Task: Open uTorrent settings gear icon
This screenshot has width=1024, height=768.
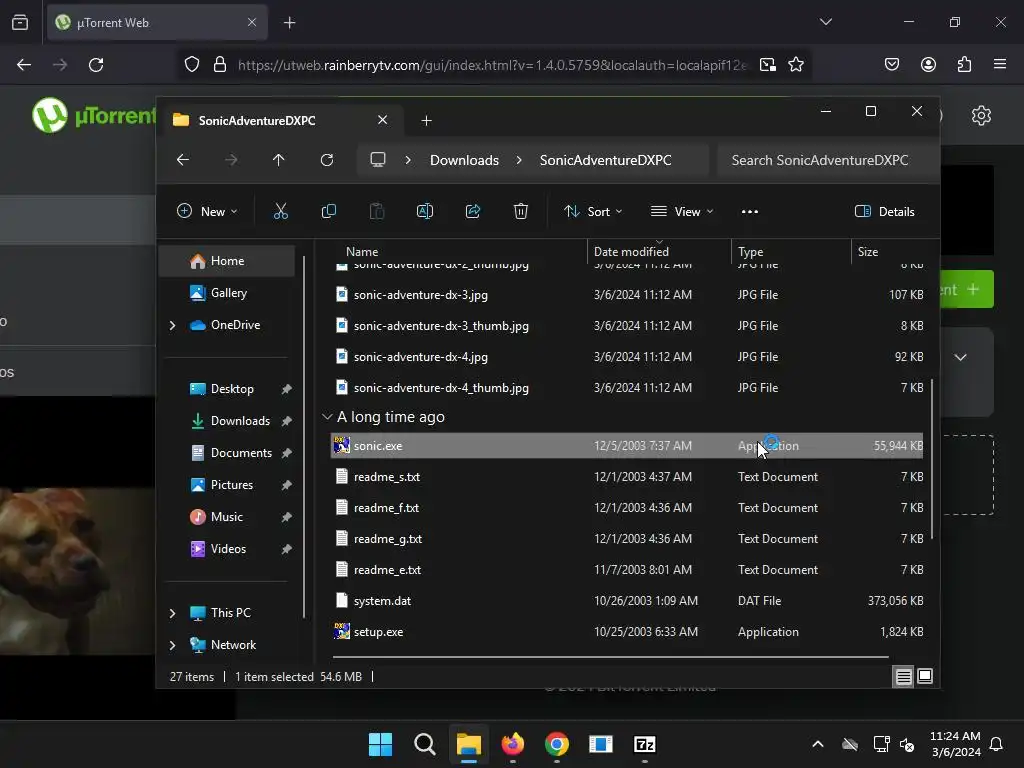Action: pyautogui.click(x=981, y=116)
